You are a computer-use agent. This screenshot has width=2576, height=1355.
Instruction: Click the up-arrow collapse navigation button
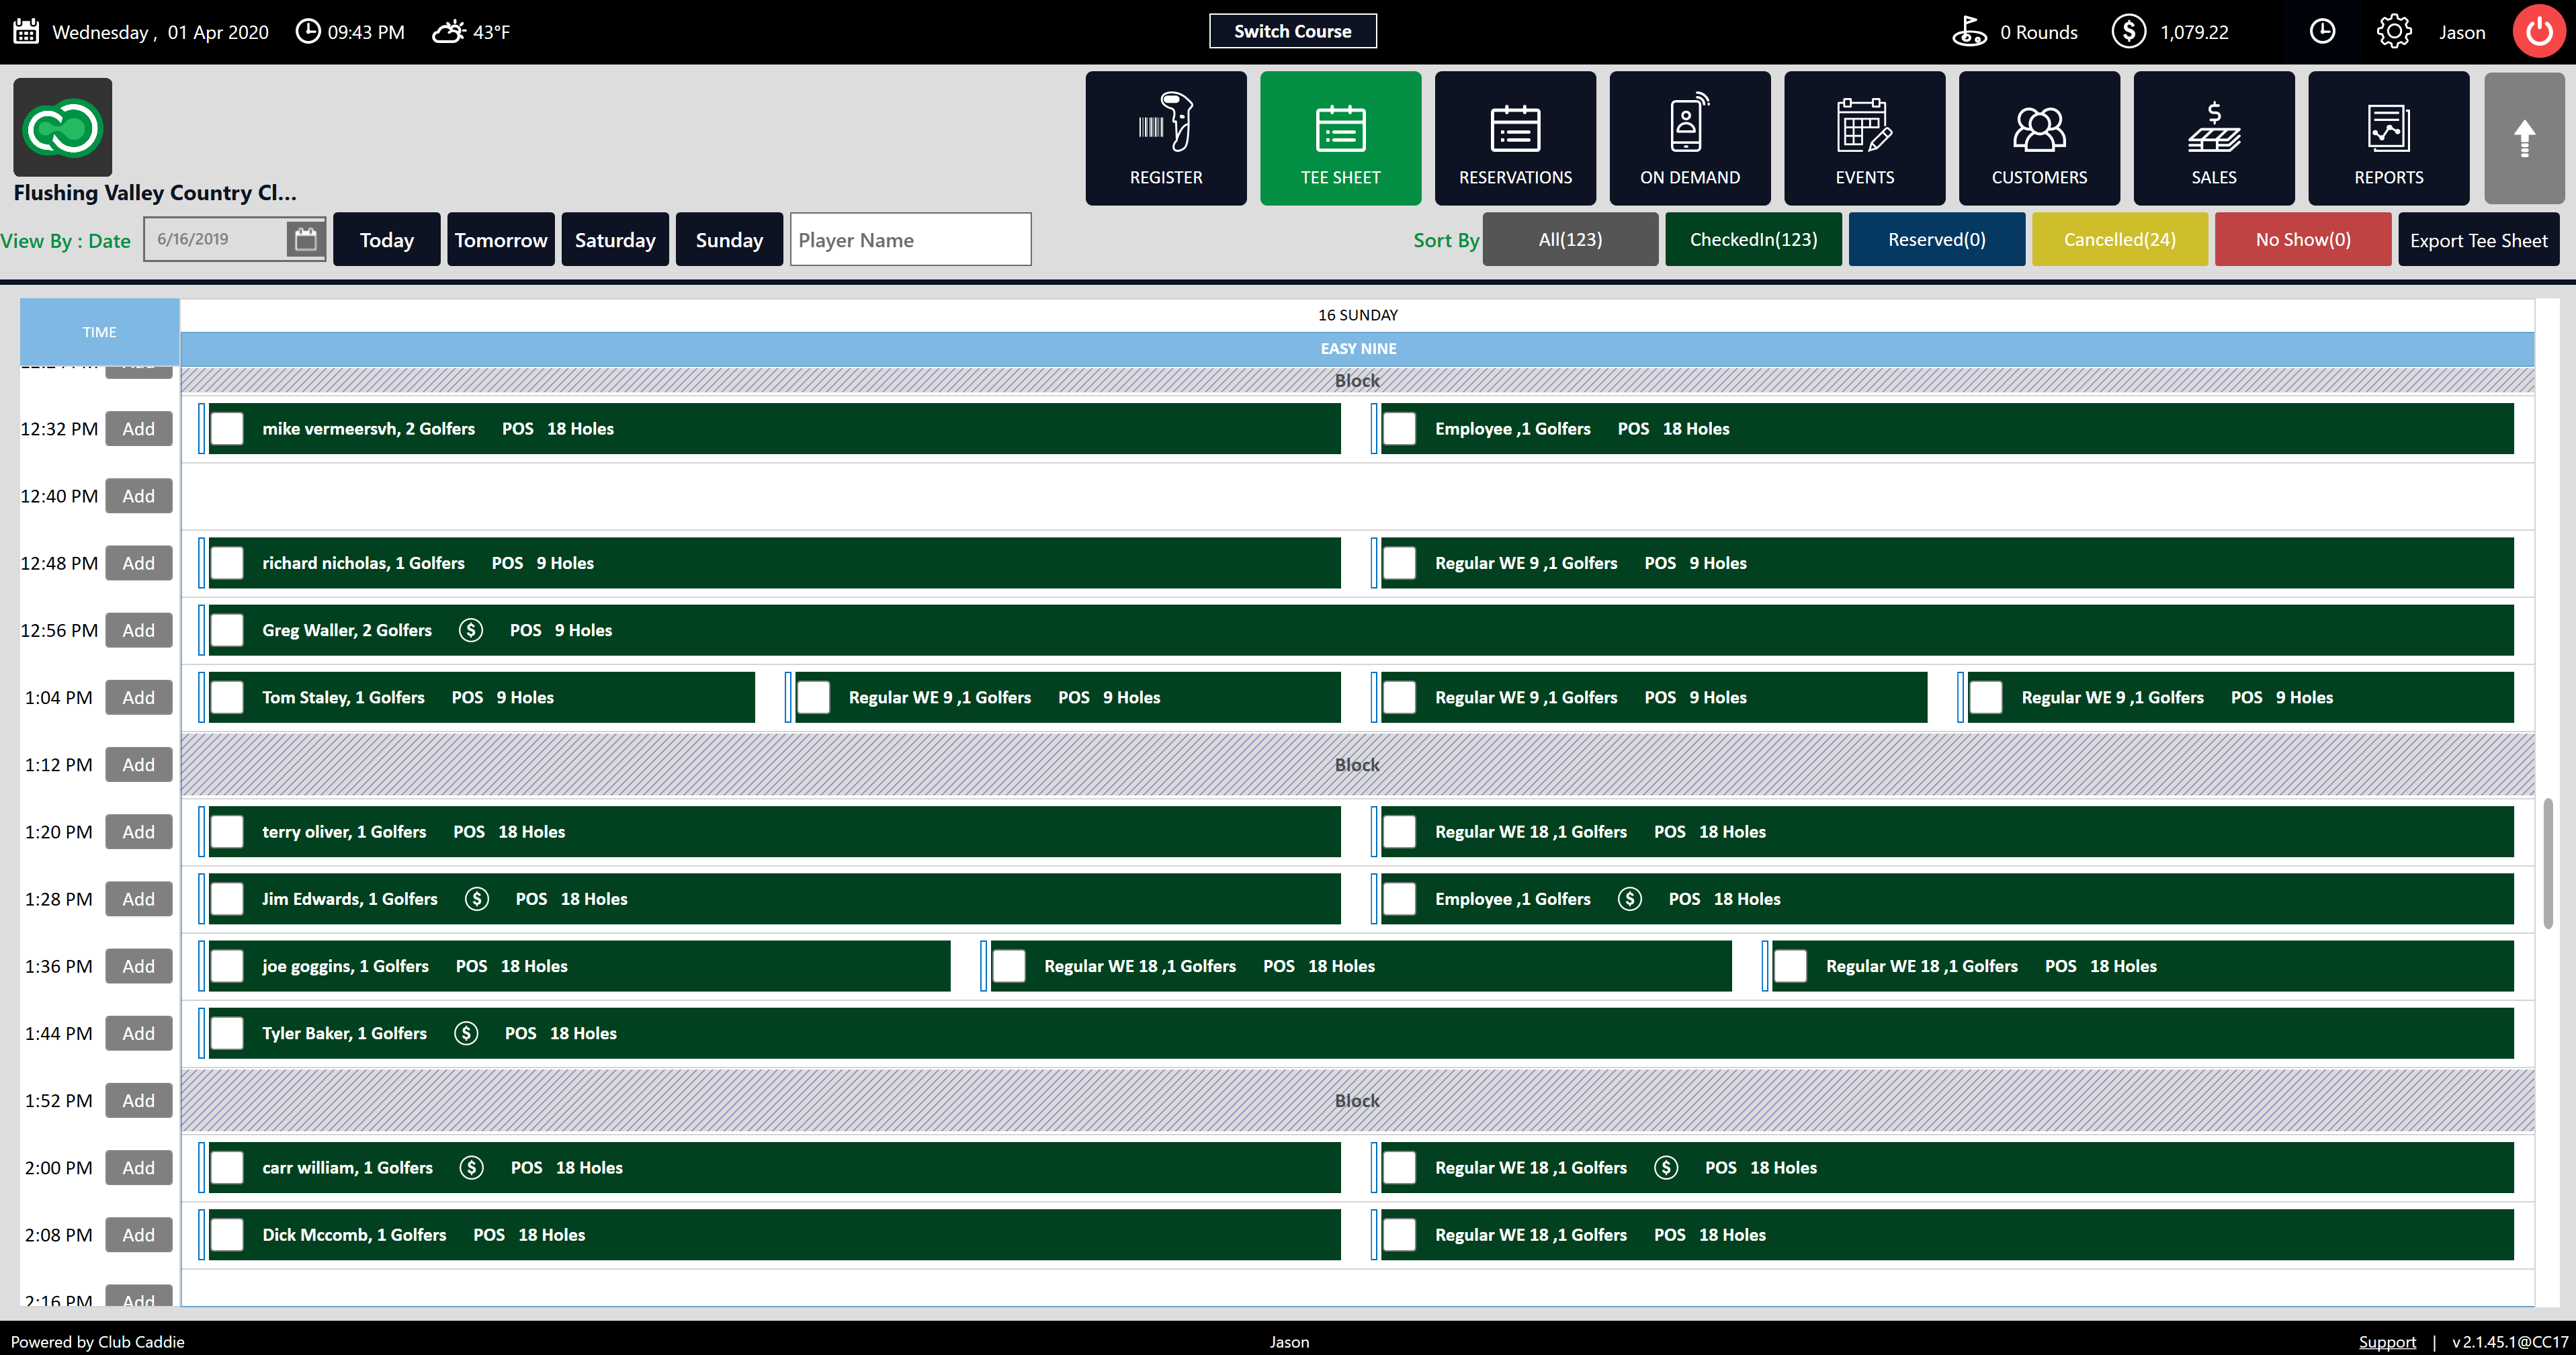[2524, 138]
